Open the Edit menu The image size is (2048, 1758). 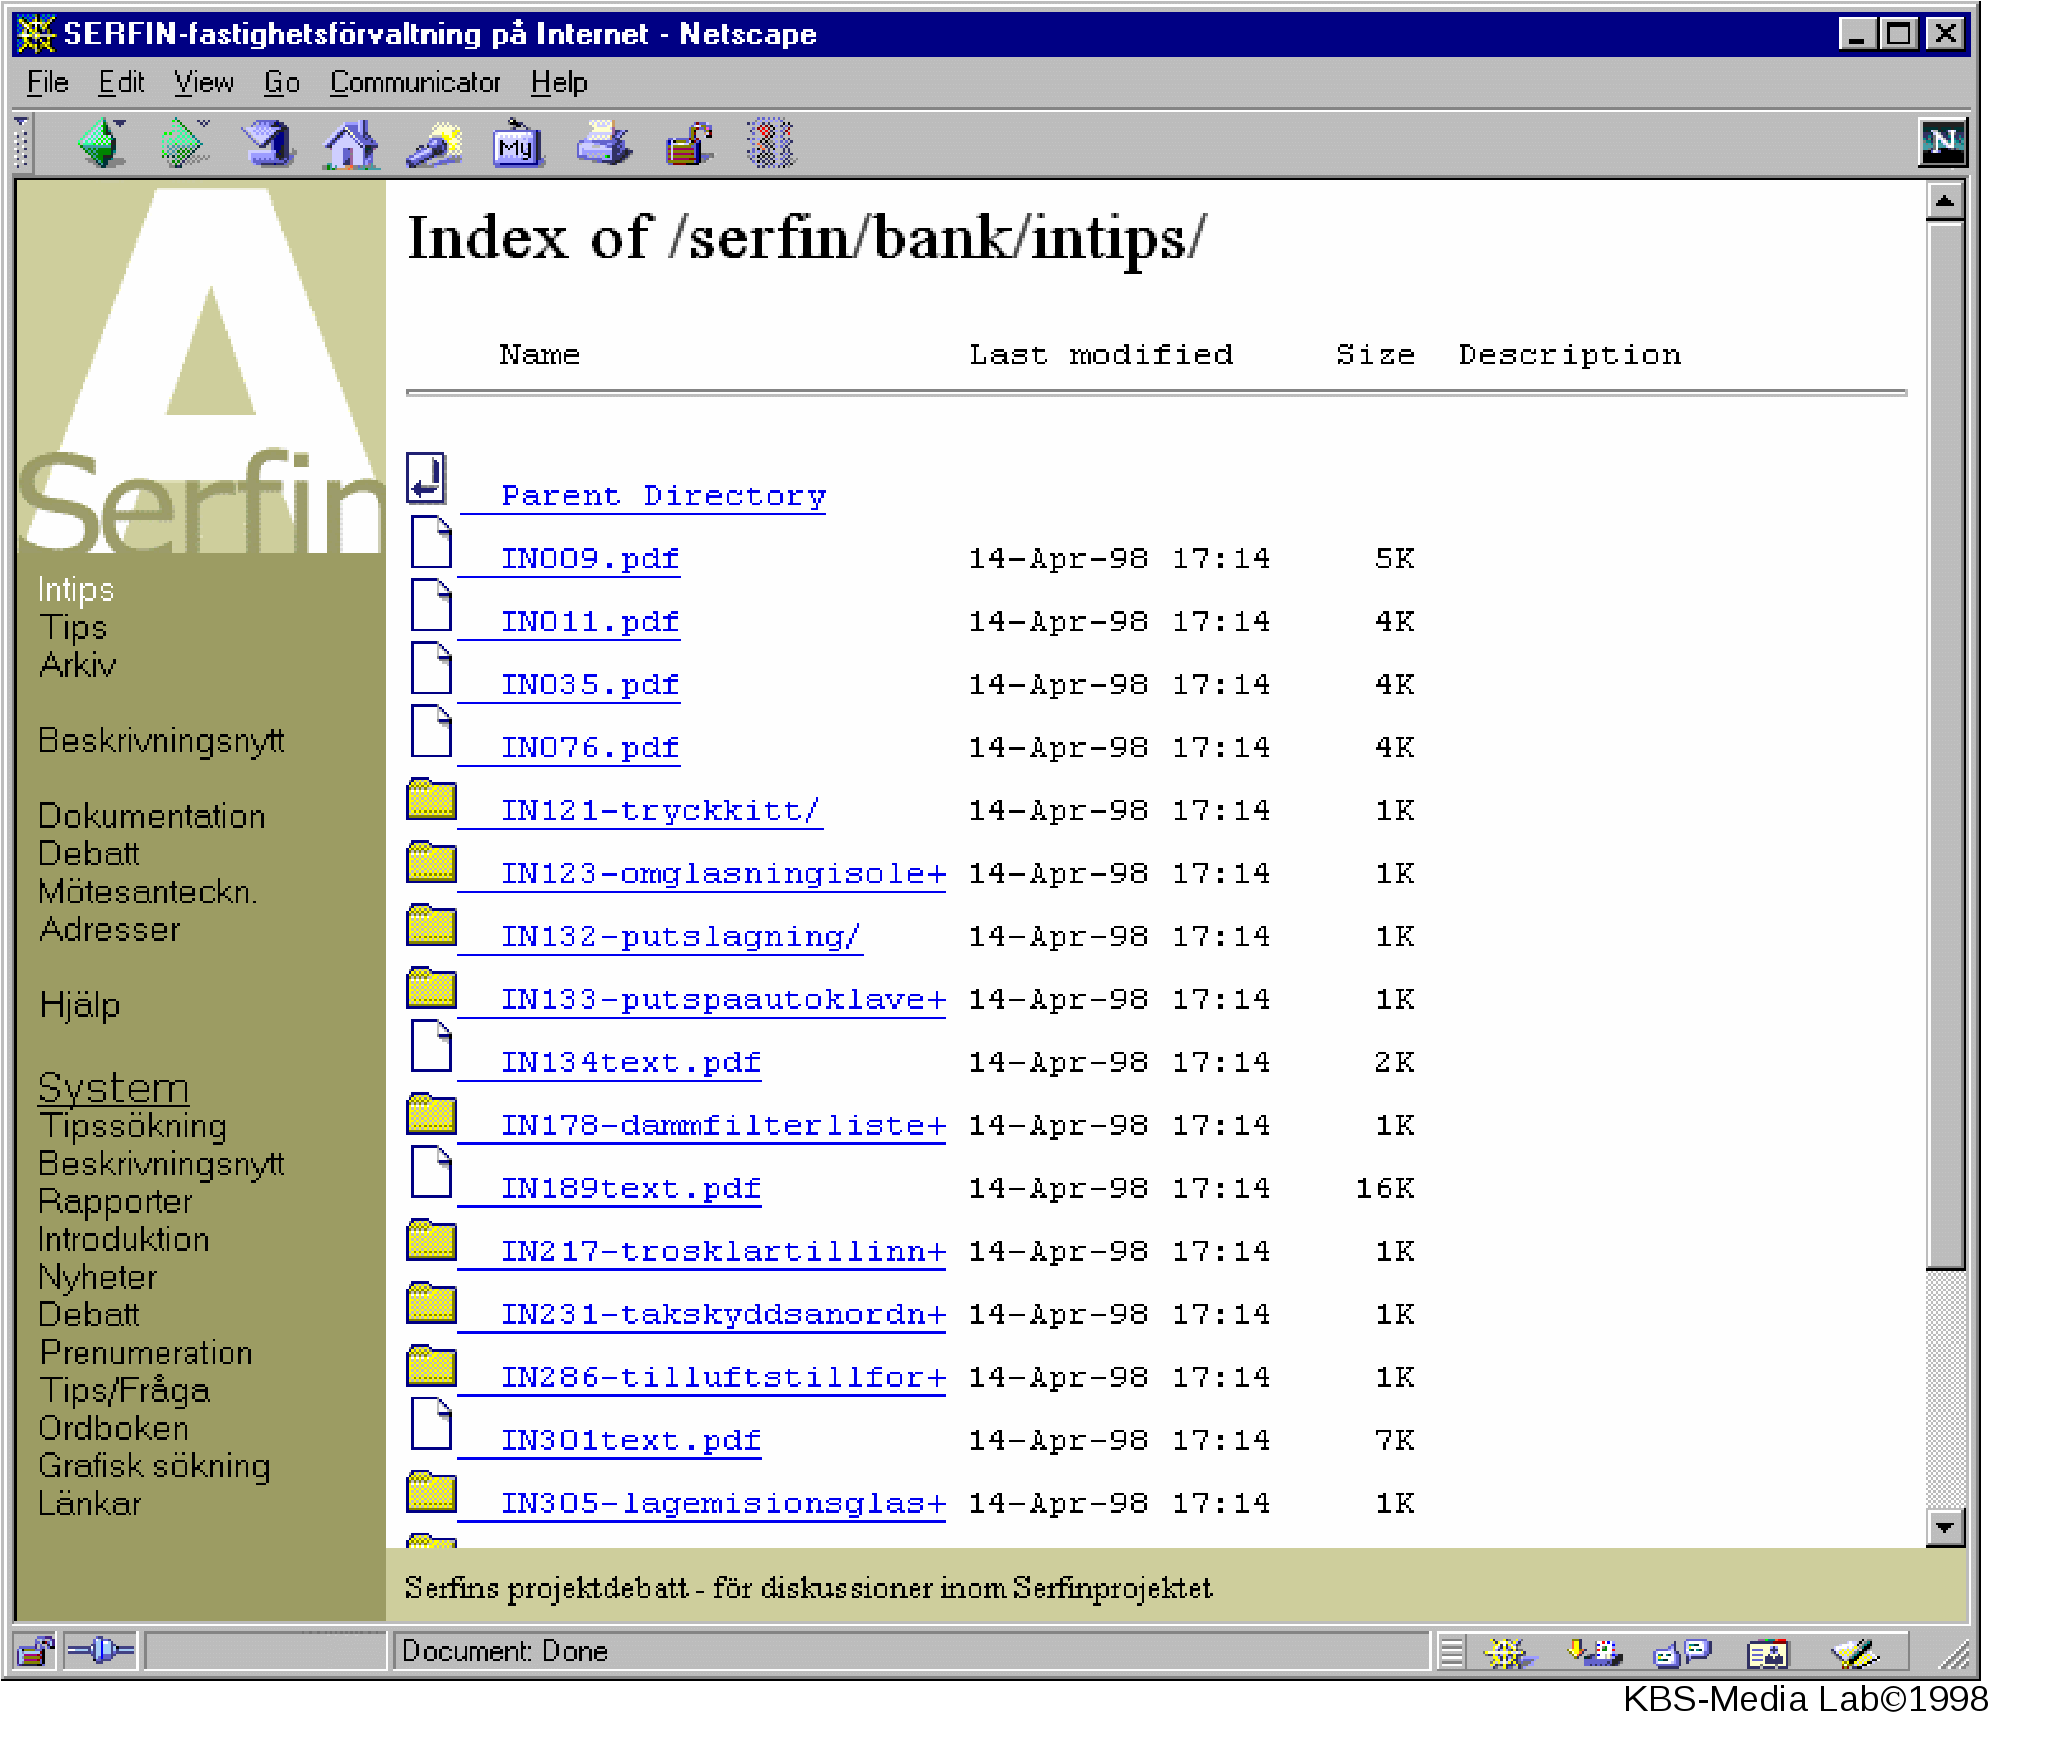tap(121, 82)
